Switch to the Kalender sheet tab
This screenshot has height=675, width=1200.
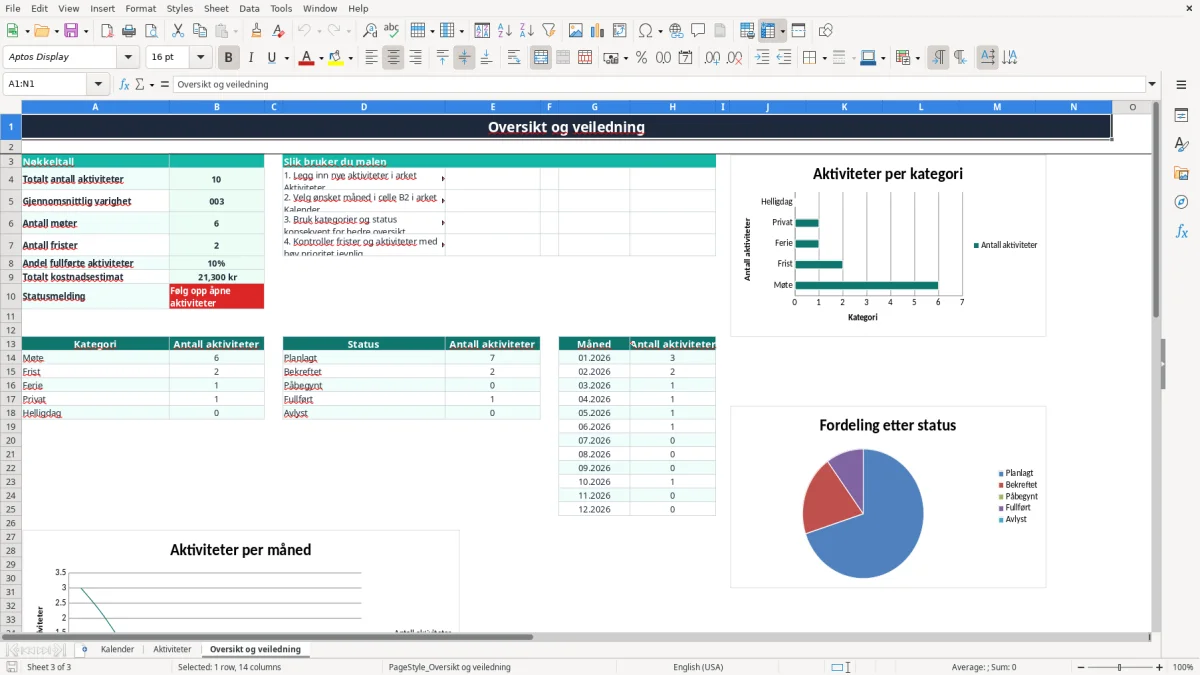(x=118, y=649)
